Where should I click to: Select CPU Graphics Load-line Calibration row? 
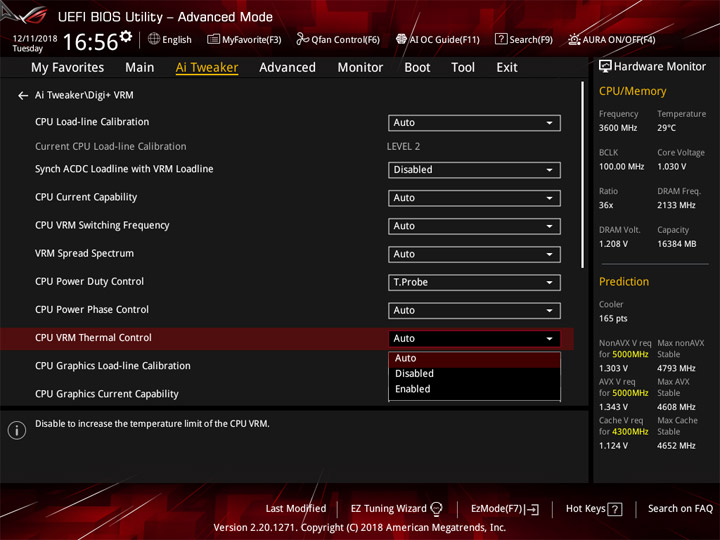click(112, 366)
